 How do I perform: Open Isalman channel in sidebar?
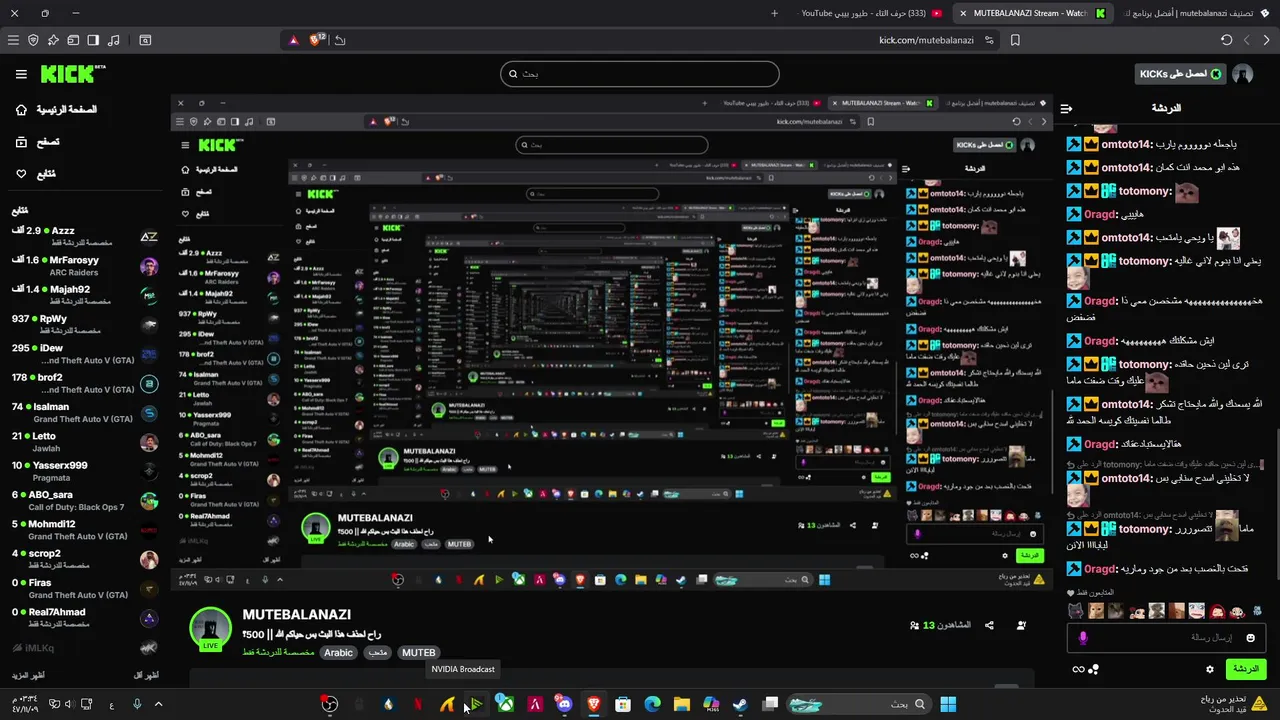(x=85, y=412)
